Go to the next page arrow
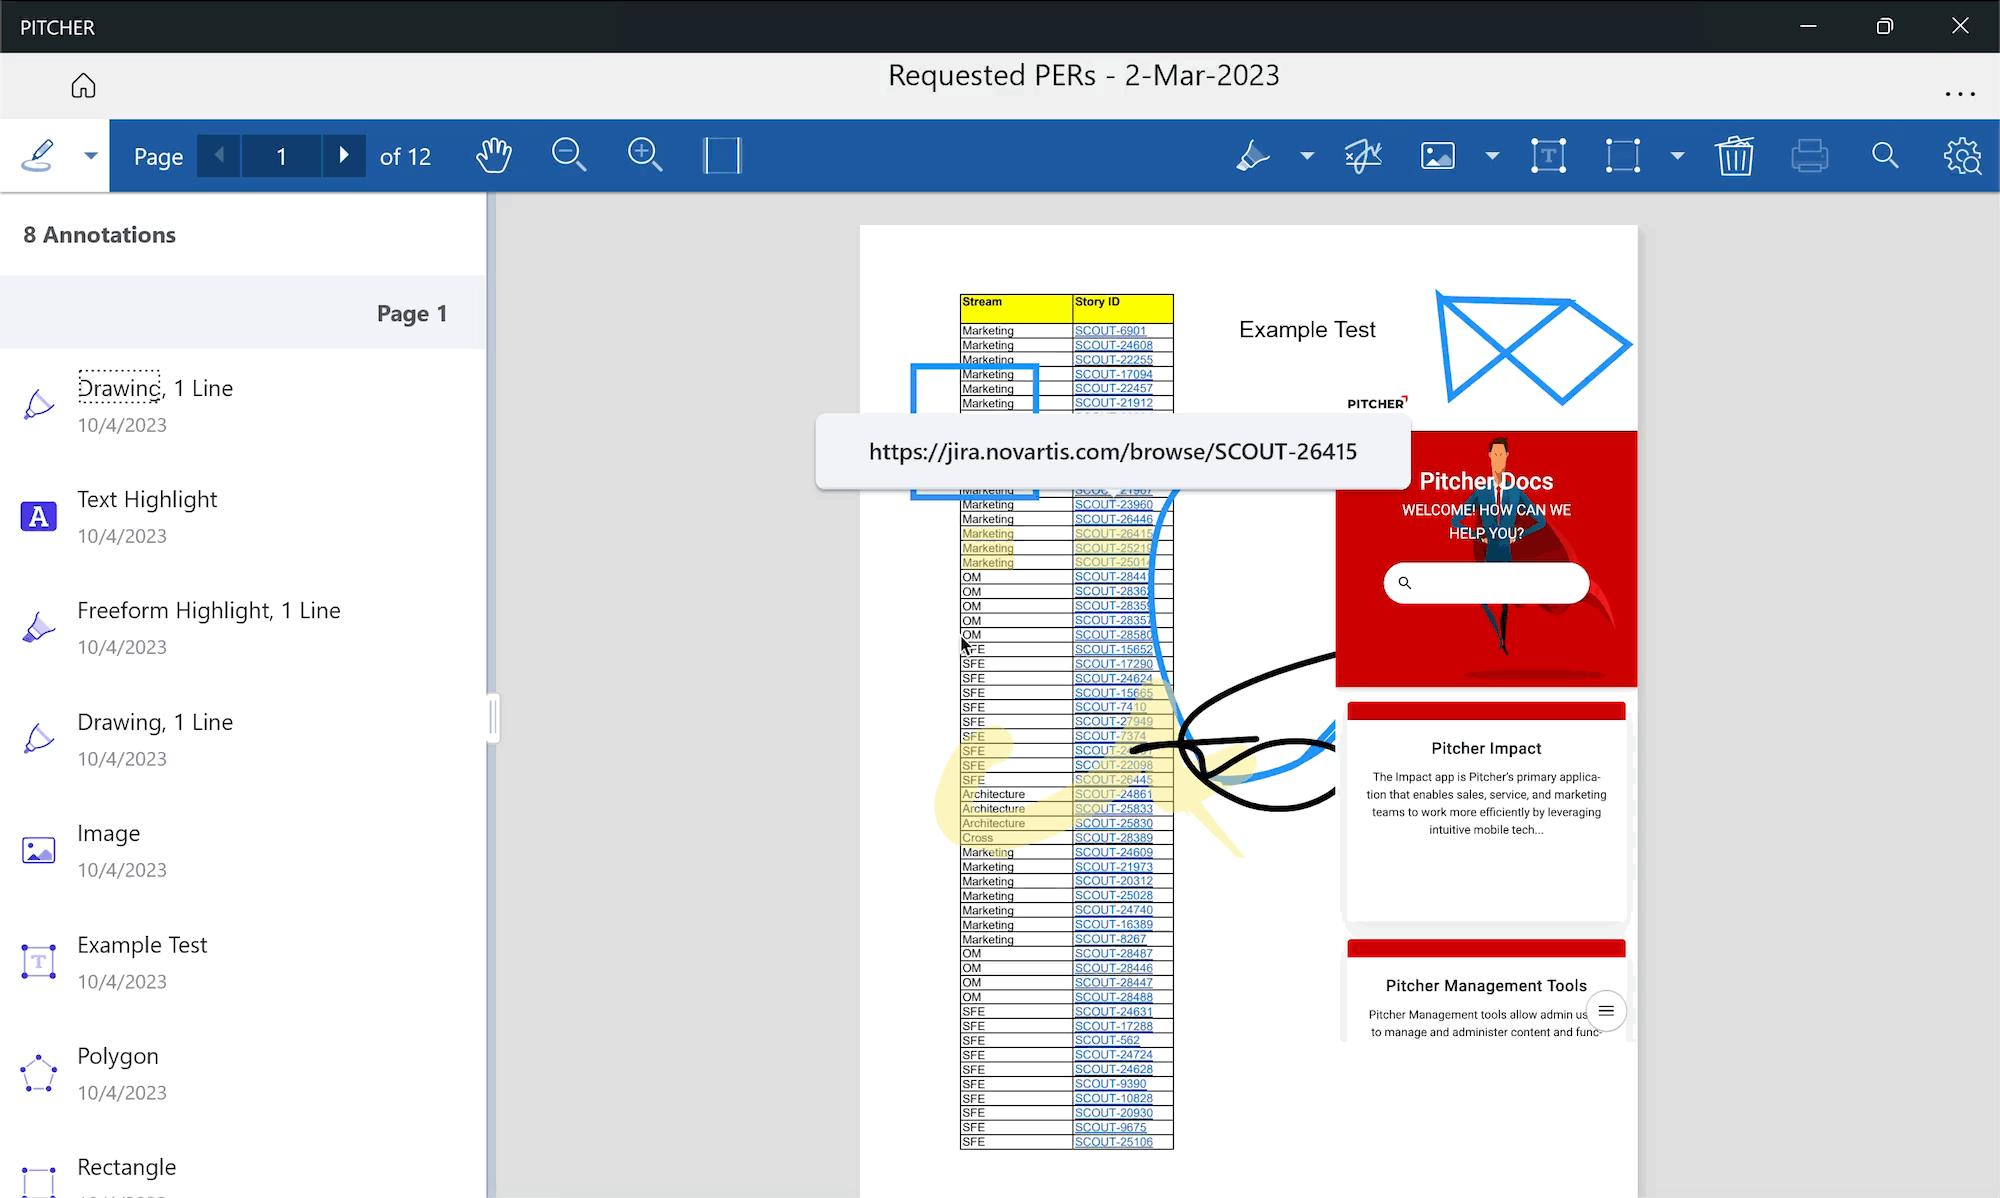This screenshot has height=1198, width=2000. click(x=344, y=156)
